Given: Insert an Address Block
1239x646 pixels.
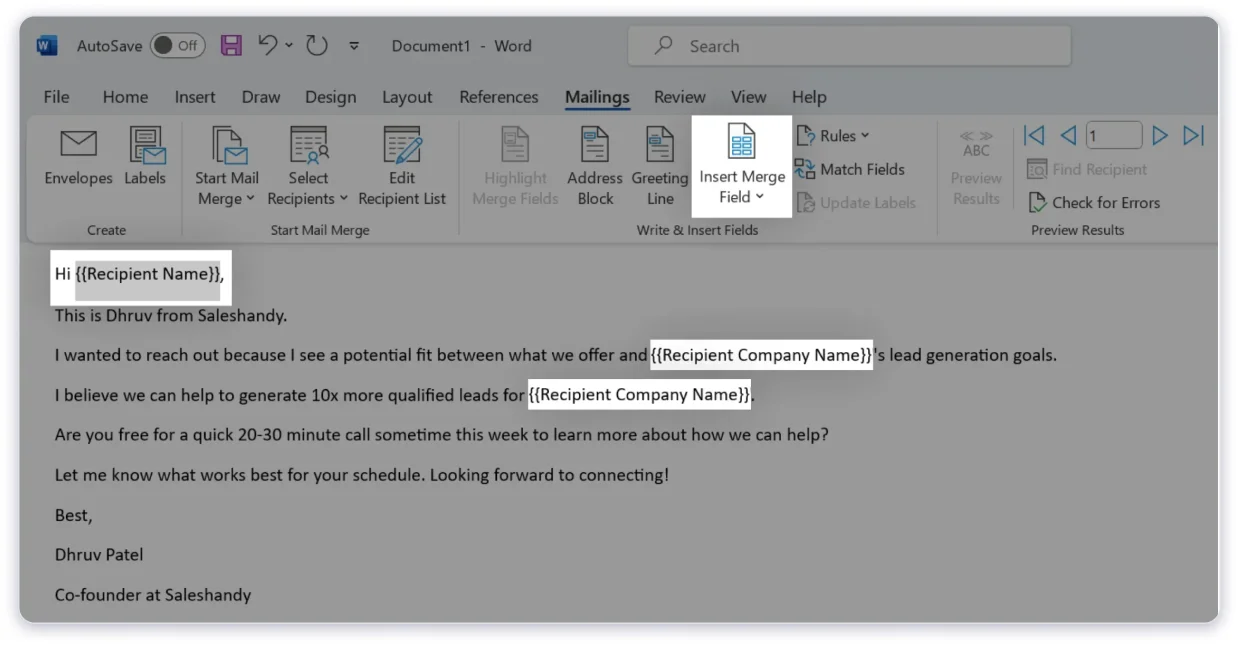Looking at the screenshot, I should (x=595, y=166).
